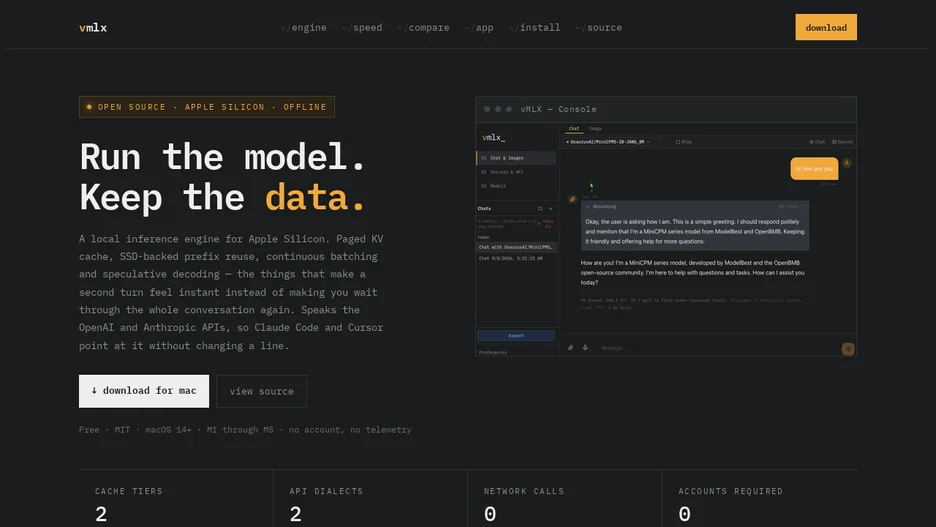Click the 'CACHE TIERS' stat label
The height and width of the screenshot is (527, 936).
pos(129,491)
